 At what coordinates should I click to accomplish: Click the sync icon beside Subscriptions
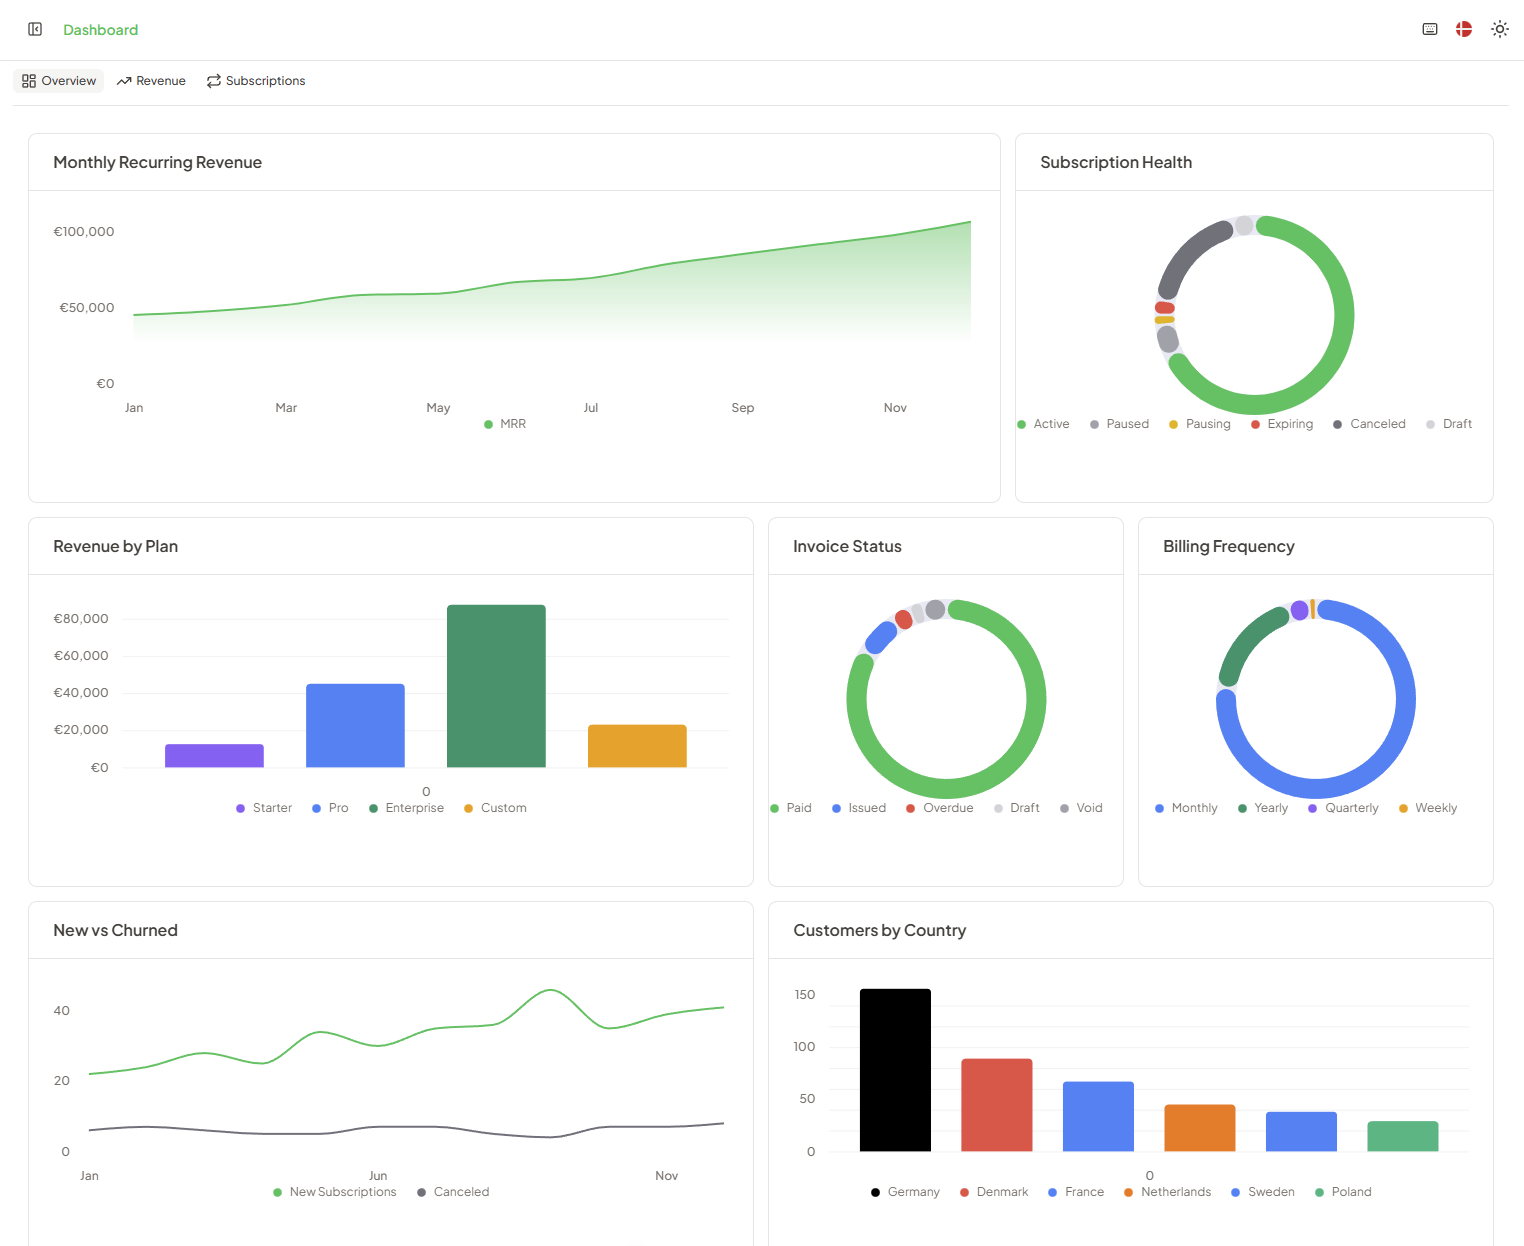(x=213, y=80)
